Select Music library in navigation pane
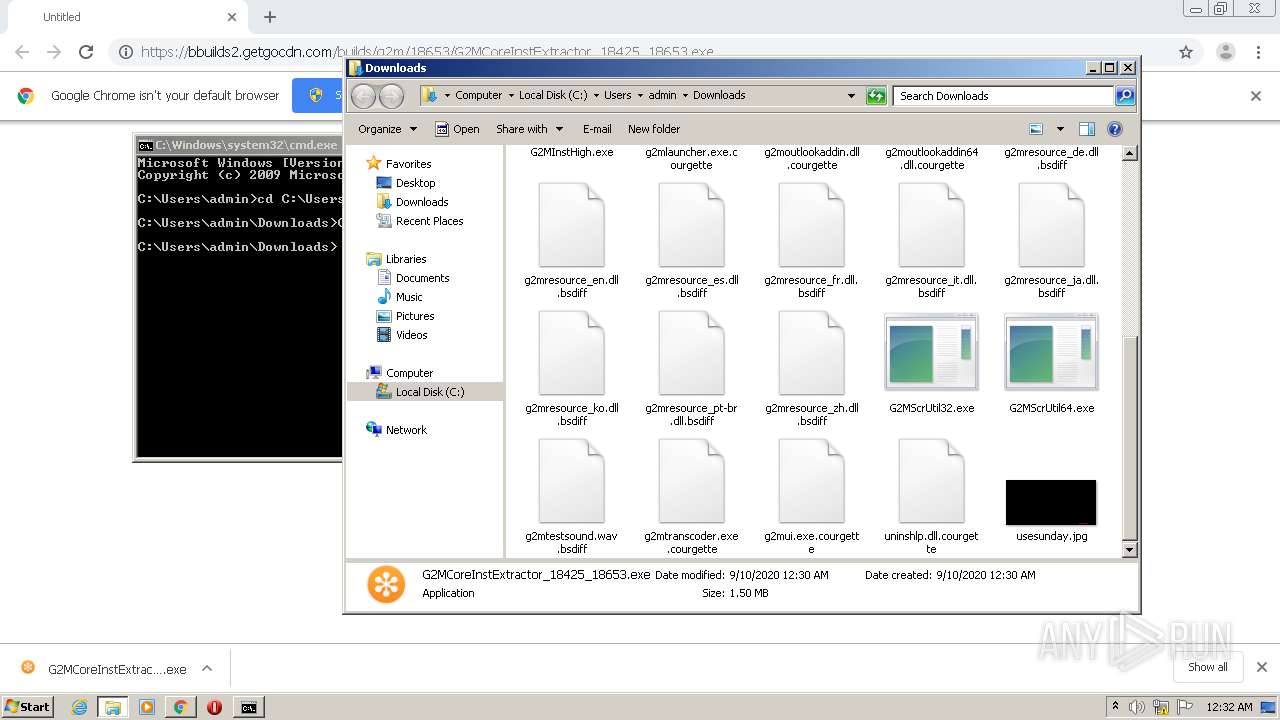The height and width of the screenshot is (720, 1280). point(400,297)
